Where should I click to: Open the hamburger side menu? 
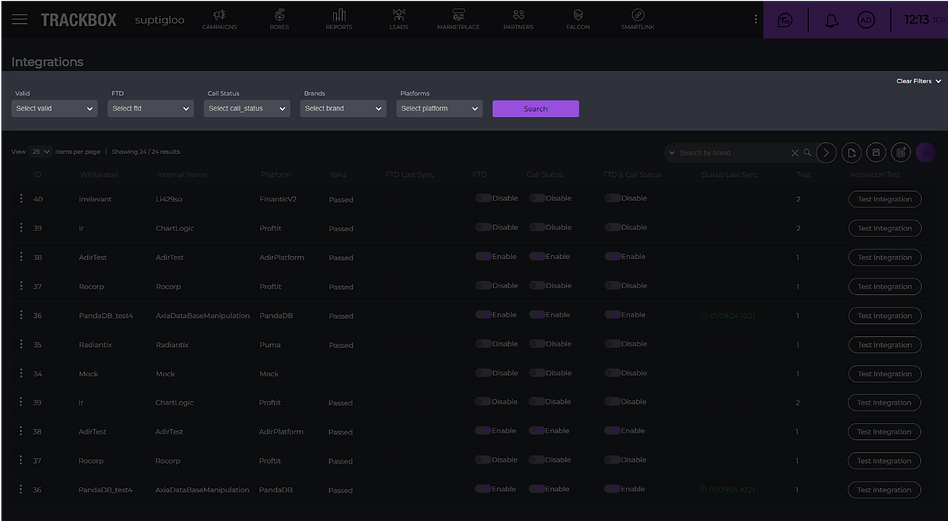click(19, 19)
